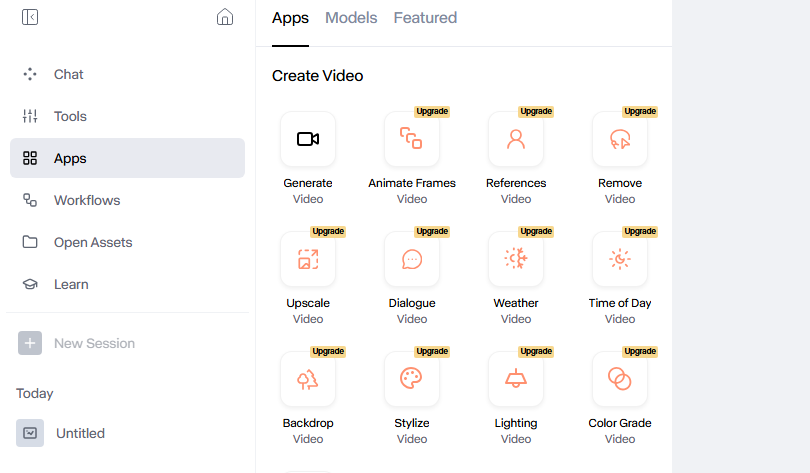This screenshot has height=473, width=810.
Task: Select the Color Grade video app
Action: pyautogui.click(x=620, y=379)
